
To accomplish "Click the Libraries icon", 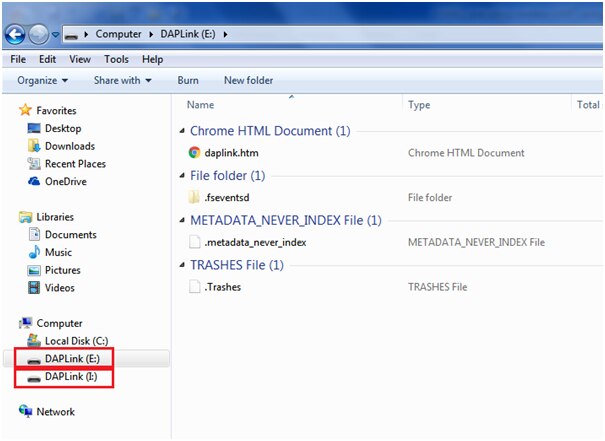I will pyautogui.click(x=25, y=217).
